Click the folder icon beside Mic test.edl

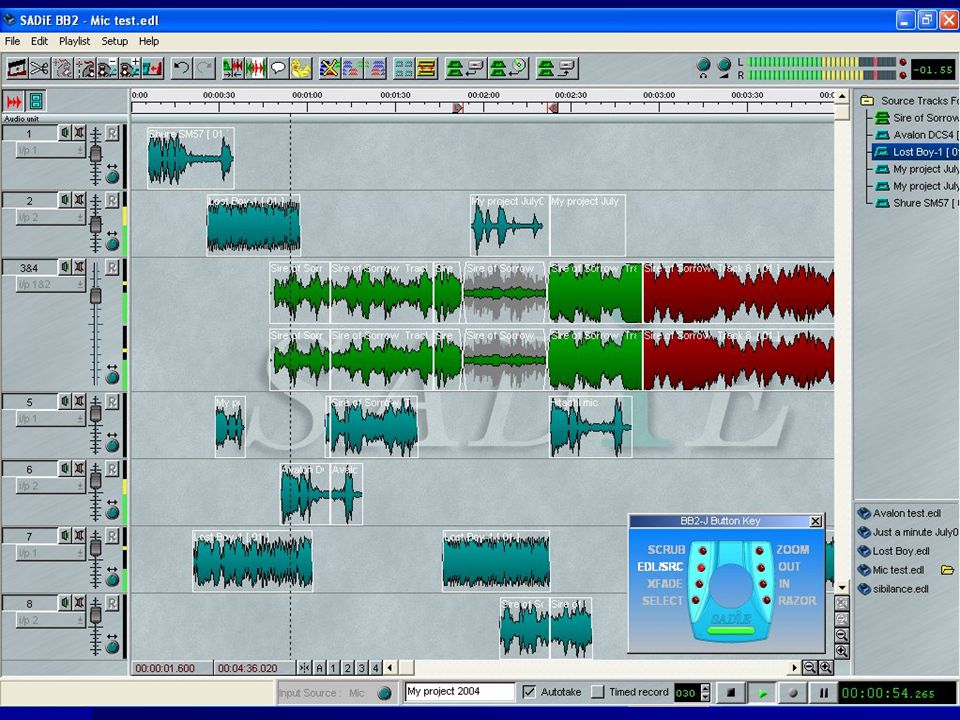(x=948, y=570)
